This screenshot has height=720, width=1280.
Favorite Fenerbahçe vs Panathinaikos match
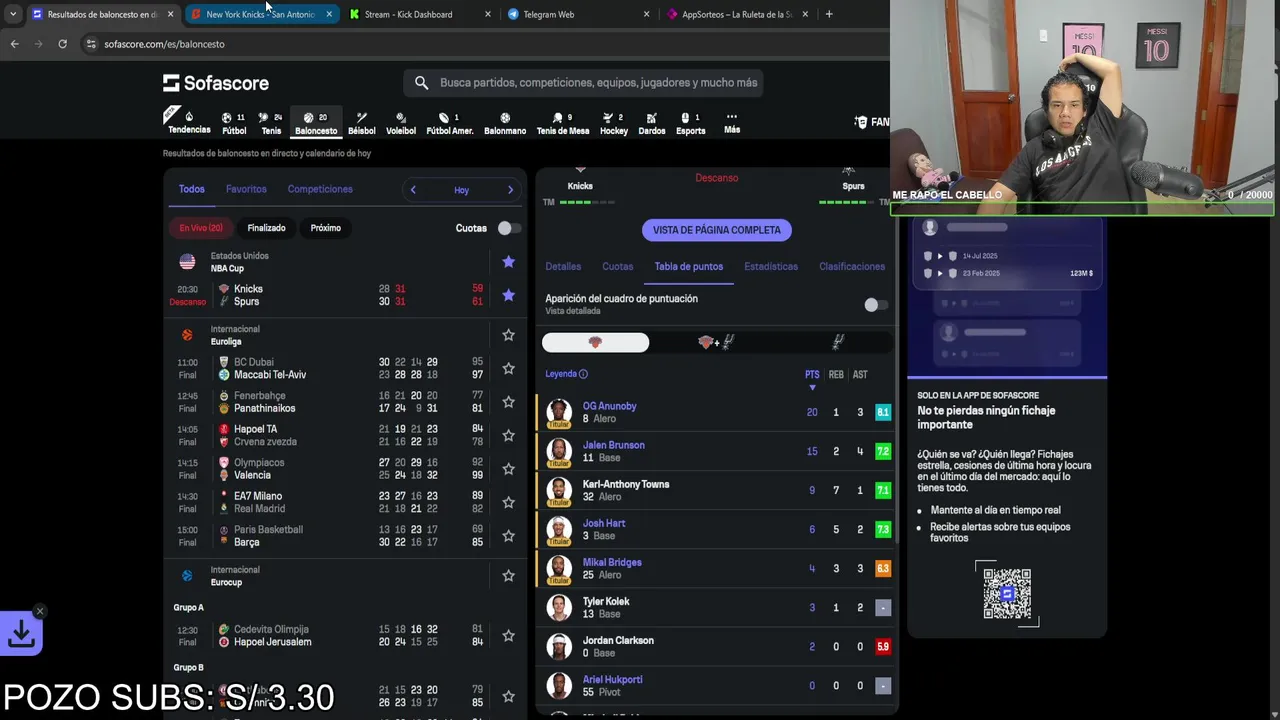(508, 402)
